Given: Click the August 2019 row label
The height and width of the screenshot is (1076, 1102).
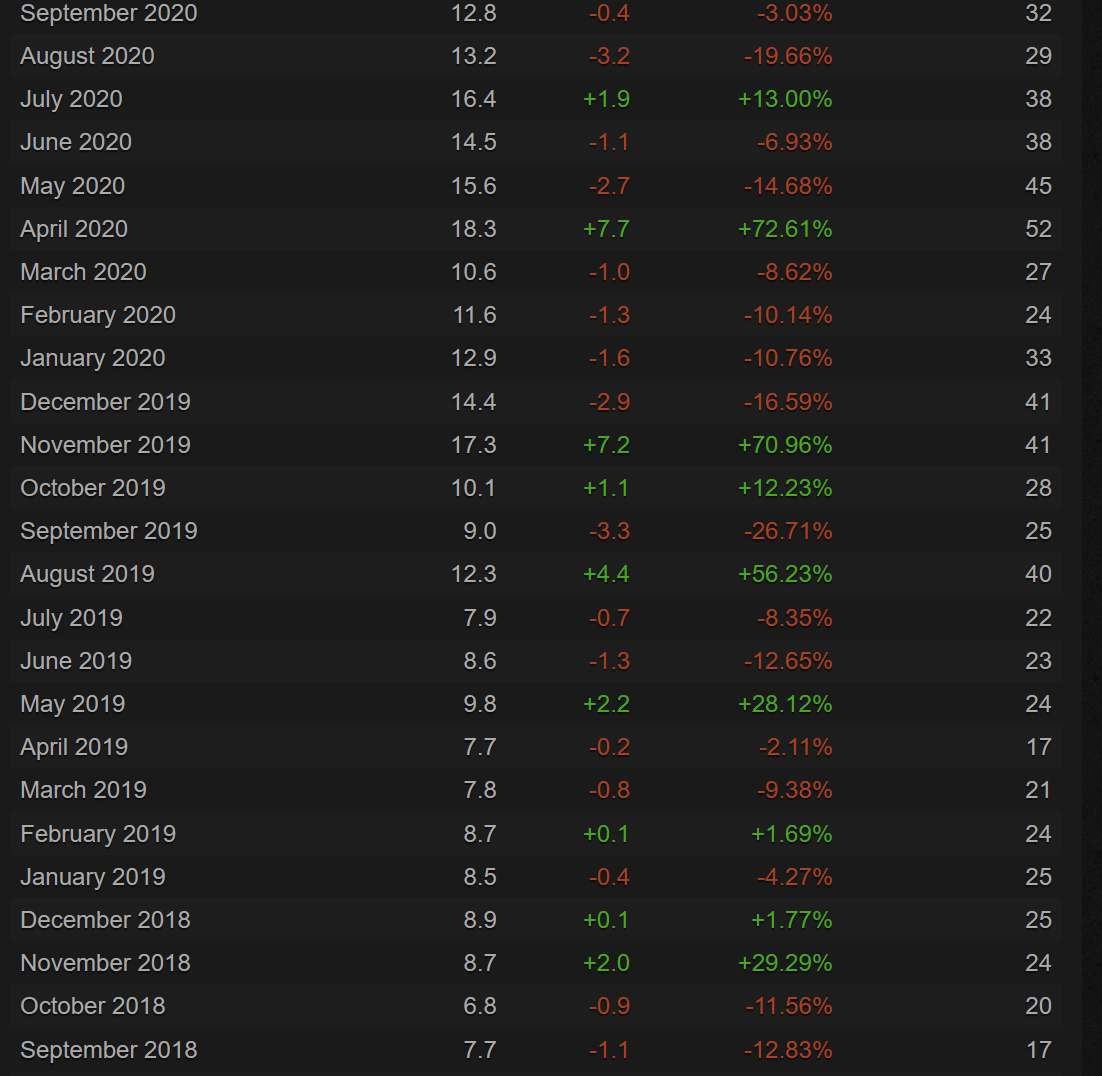Looking at the screenshot, I should point(87,574).
